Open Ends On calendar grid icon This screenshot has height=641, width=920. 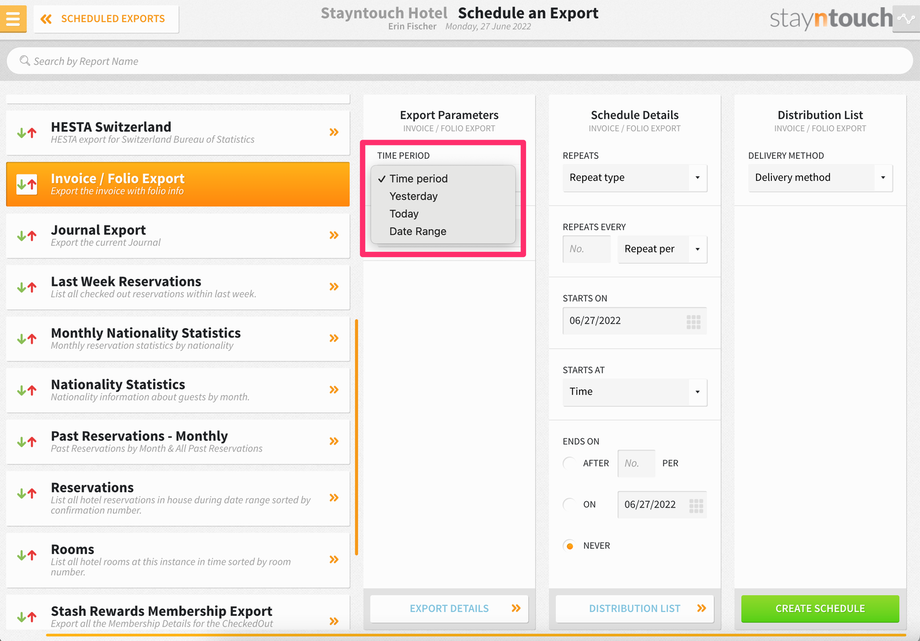click(x=696, y=505)
